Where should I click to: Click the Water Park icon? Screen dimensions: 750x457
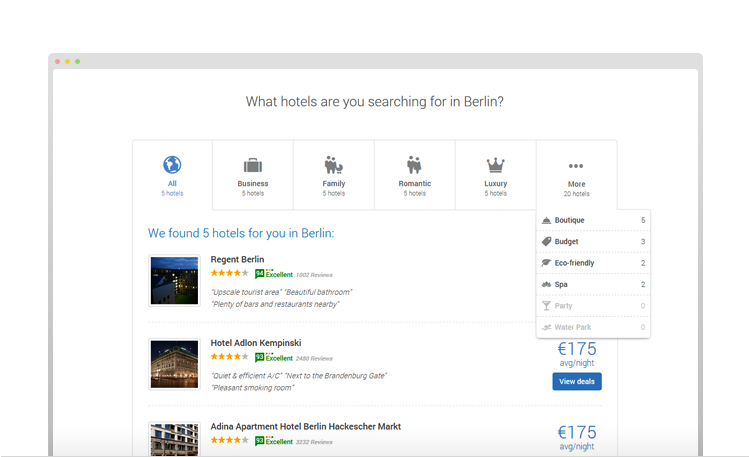click(546, 327)
